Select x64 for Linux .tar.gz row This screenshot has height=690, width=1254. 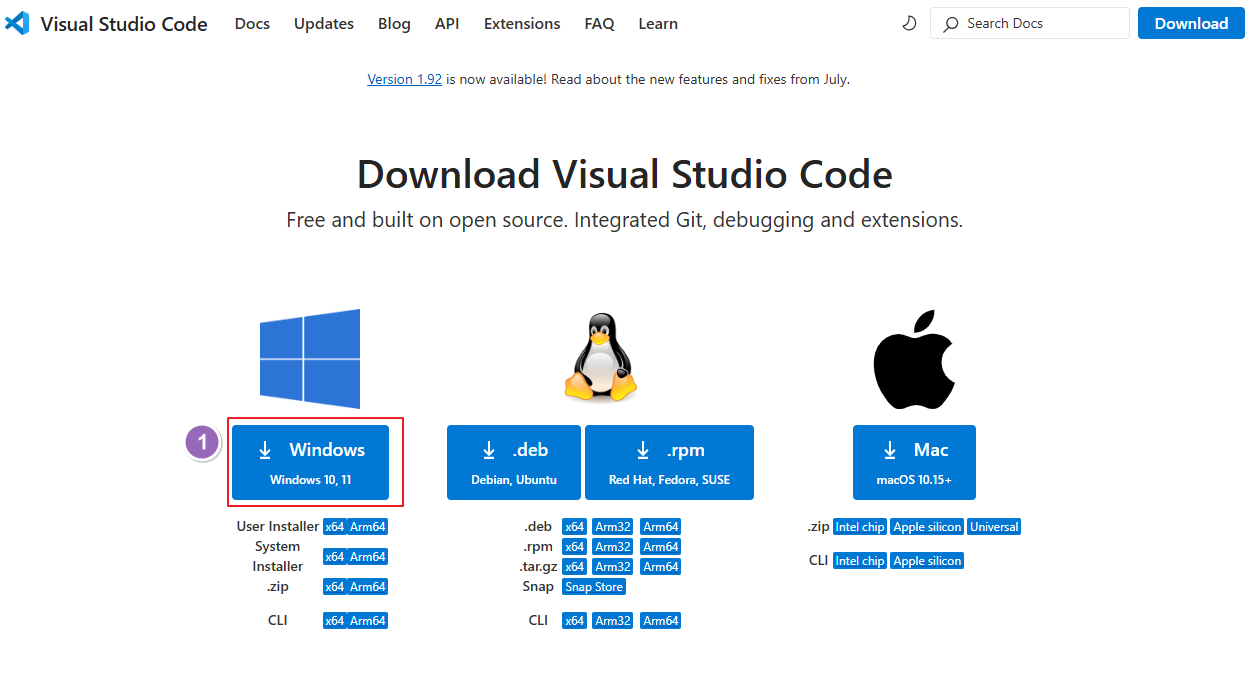pos(574,567)
